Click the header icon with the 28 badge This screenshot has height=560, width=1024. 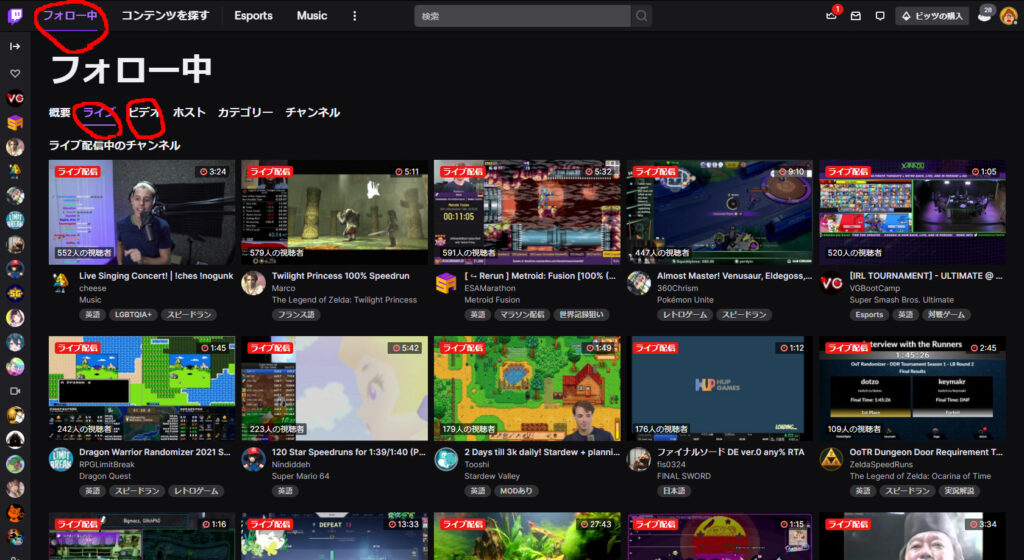[x=985, y=14]
